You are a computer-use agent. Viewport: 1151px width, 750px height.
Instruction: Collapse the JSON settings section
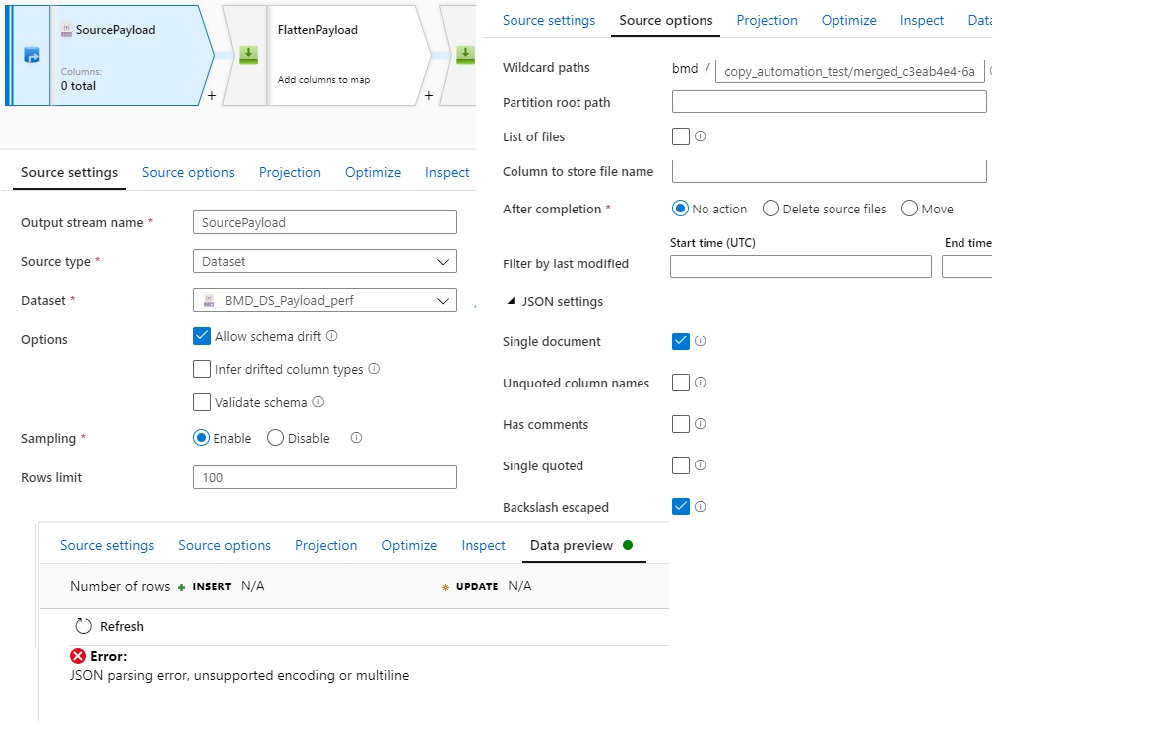coord(512,301)
